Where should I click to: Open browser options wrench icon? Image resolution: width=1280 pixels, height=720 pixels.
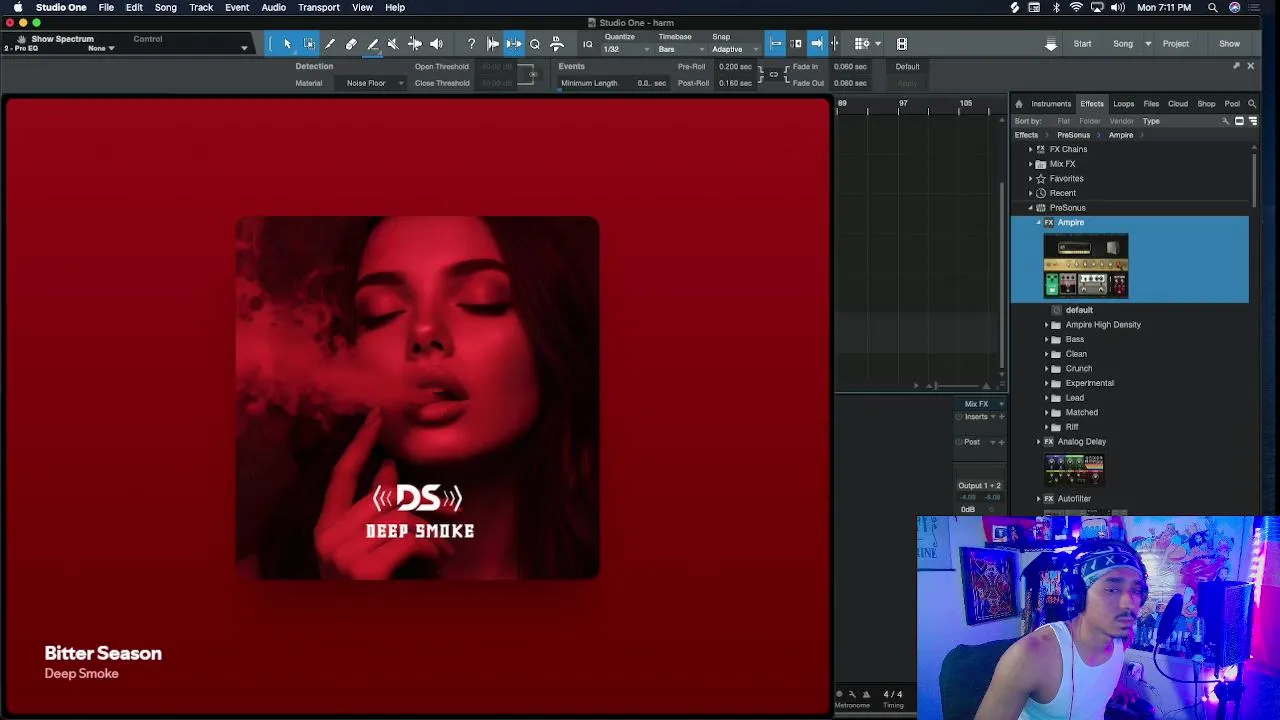click(1225, 121)
